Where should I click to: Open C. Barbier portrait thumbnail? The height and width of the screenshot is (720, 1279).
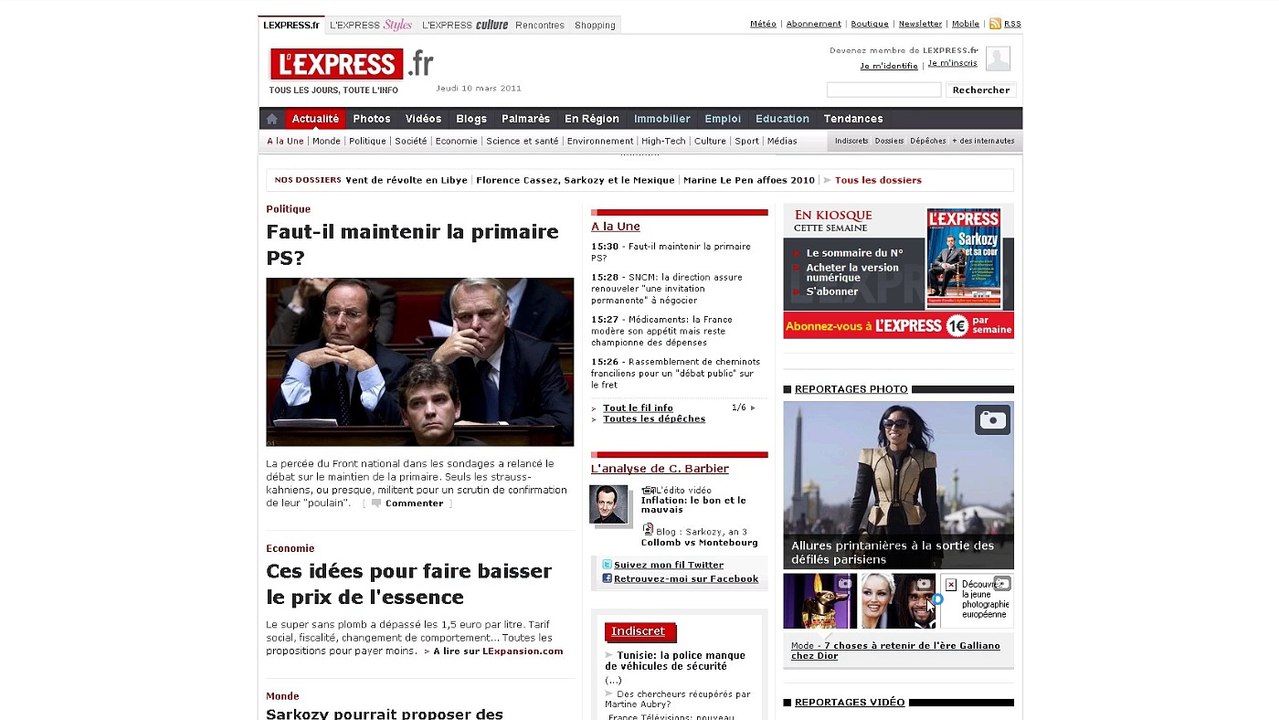[609, 505]
